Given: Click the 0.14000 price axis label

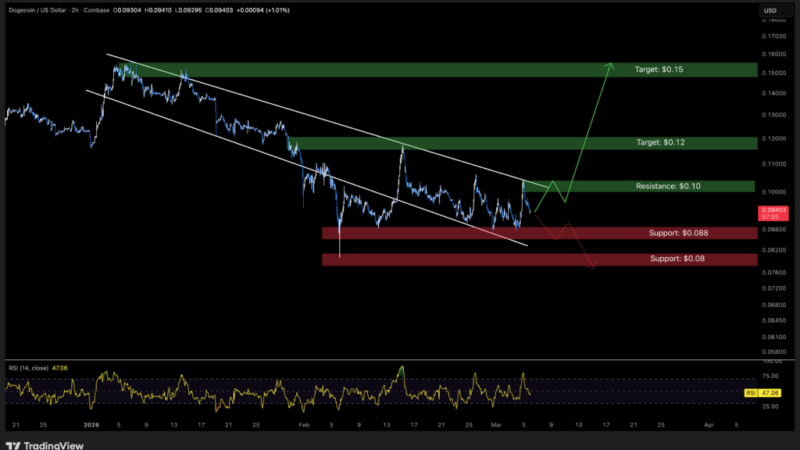Looking at the screenshot, I should 773,93.
